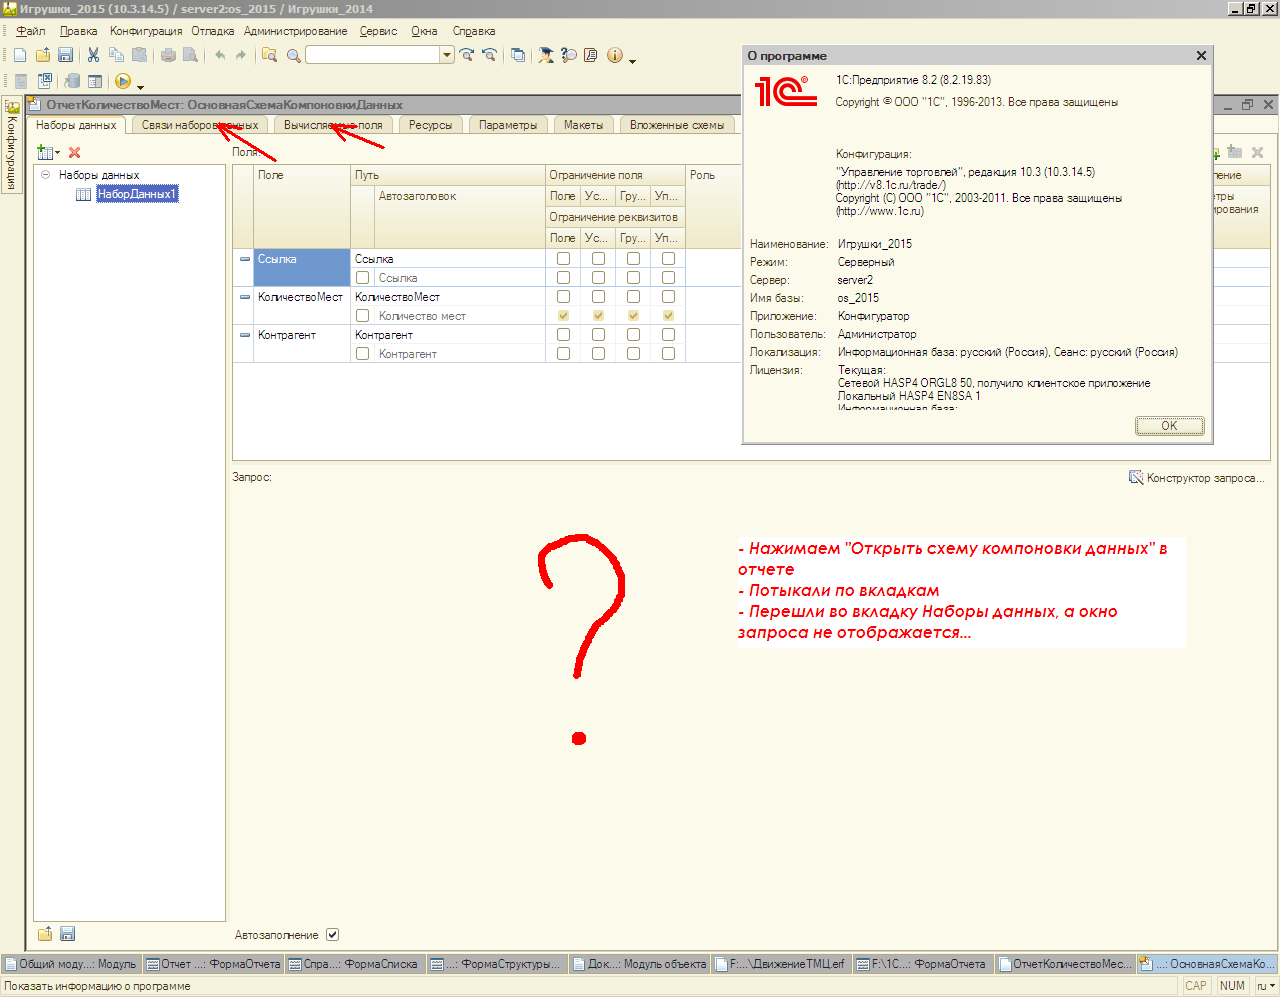Open the ru keyboard language selector
Image resolution: width=1280 pixels, height=997 pixels.
pos(1266,985)
